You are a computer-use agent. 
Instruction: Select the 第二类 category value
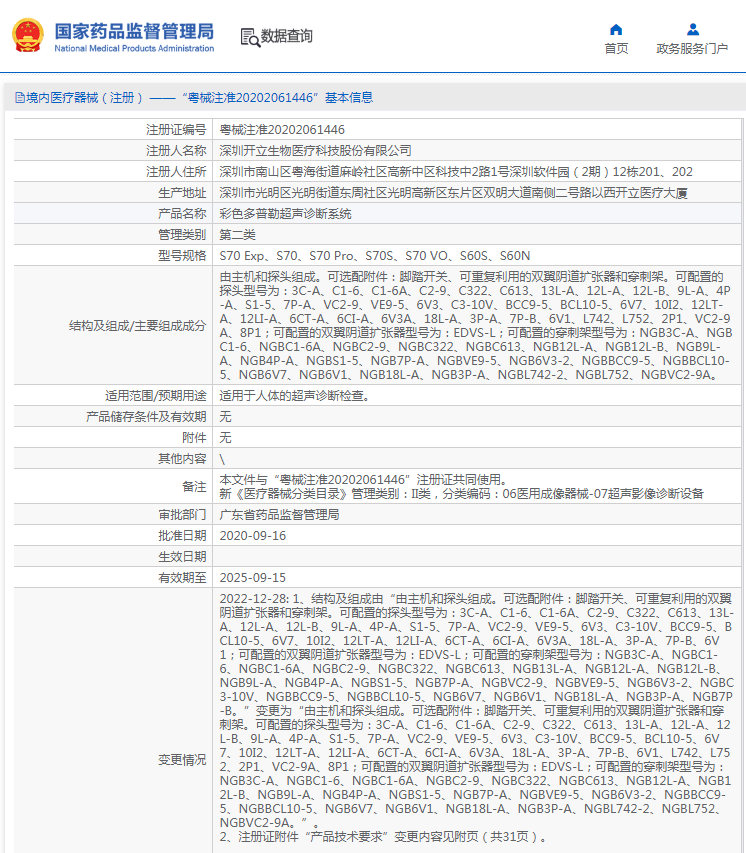point(237,235)
